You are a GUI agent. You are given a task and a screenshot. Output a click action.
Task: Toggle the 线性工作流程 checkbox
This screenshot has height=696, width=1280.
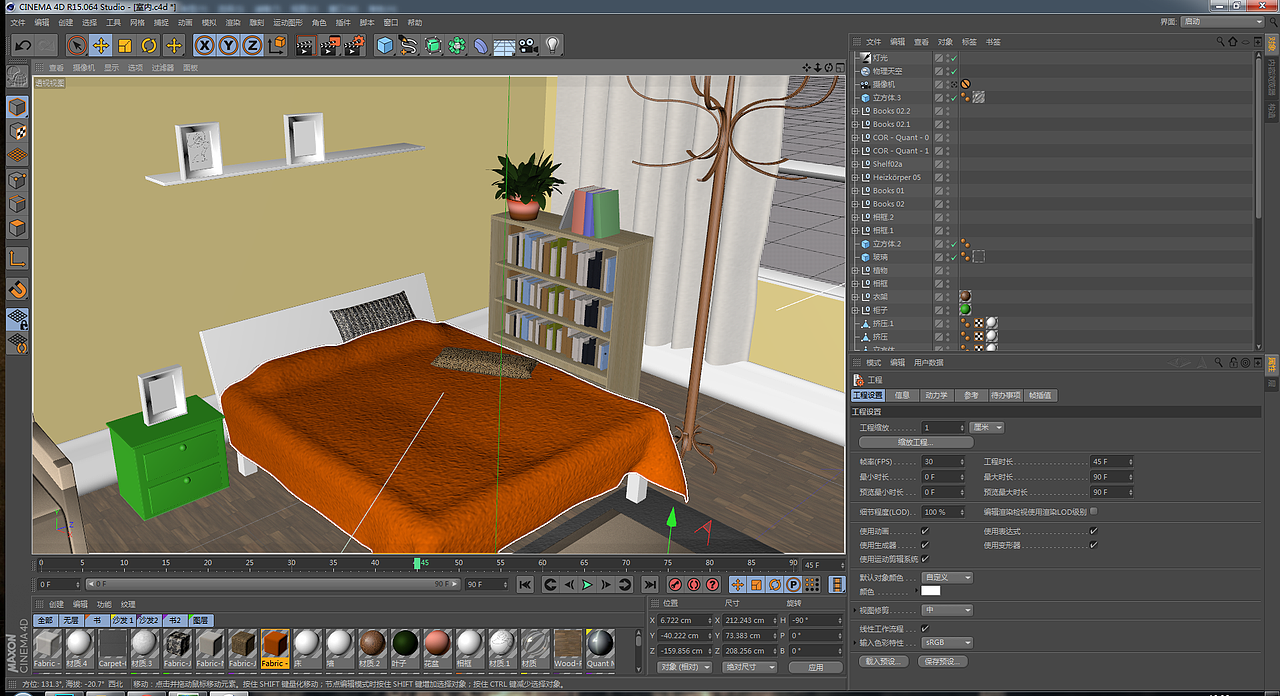tap(924, 629)
